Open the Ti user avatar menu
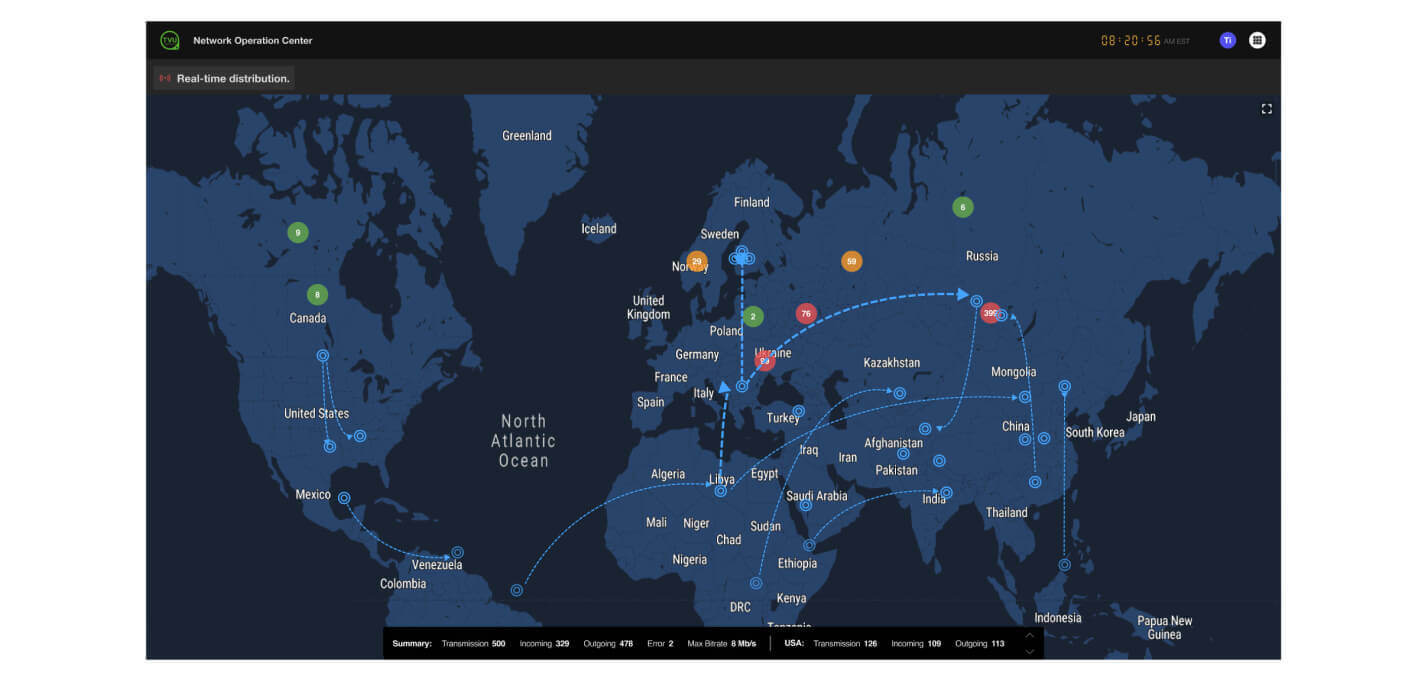This screenshot has height=682, width=1427. pos(1227,40)
